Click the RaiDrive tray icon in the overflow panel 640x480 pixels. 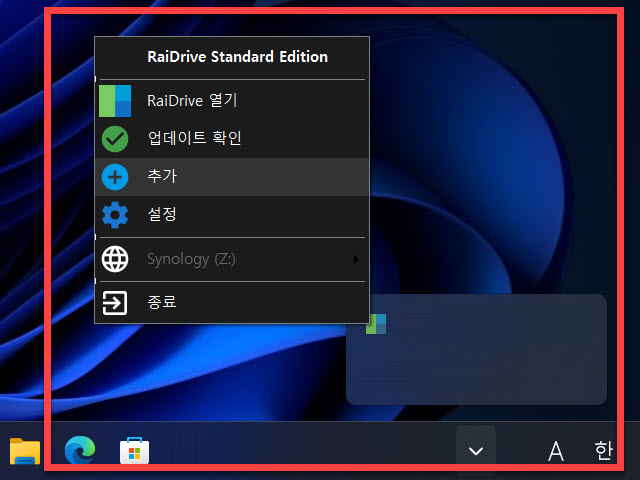click(x=376, y=324)
